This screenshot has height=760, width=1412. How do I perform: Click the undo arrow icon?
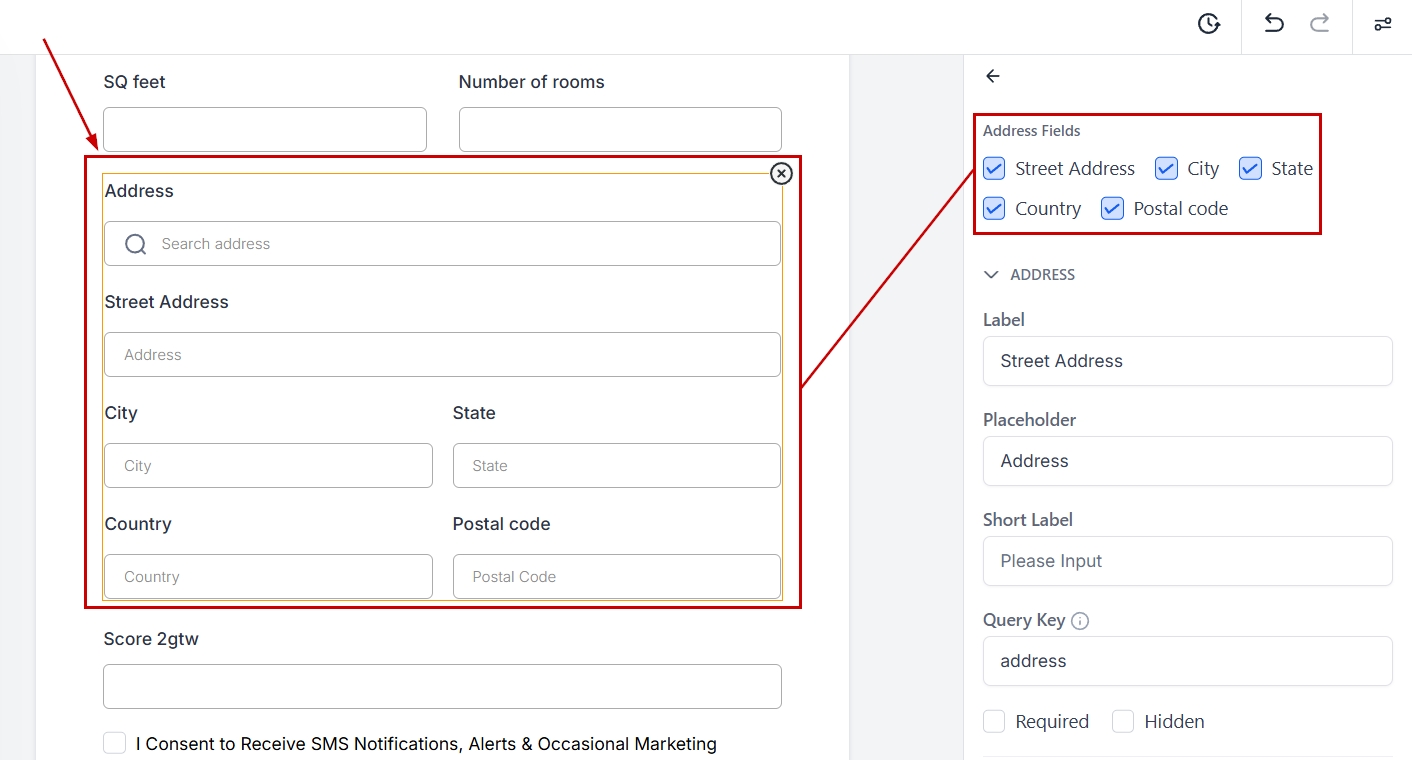coord(1273,24)
